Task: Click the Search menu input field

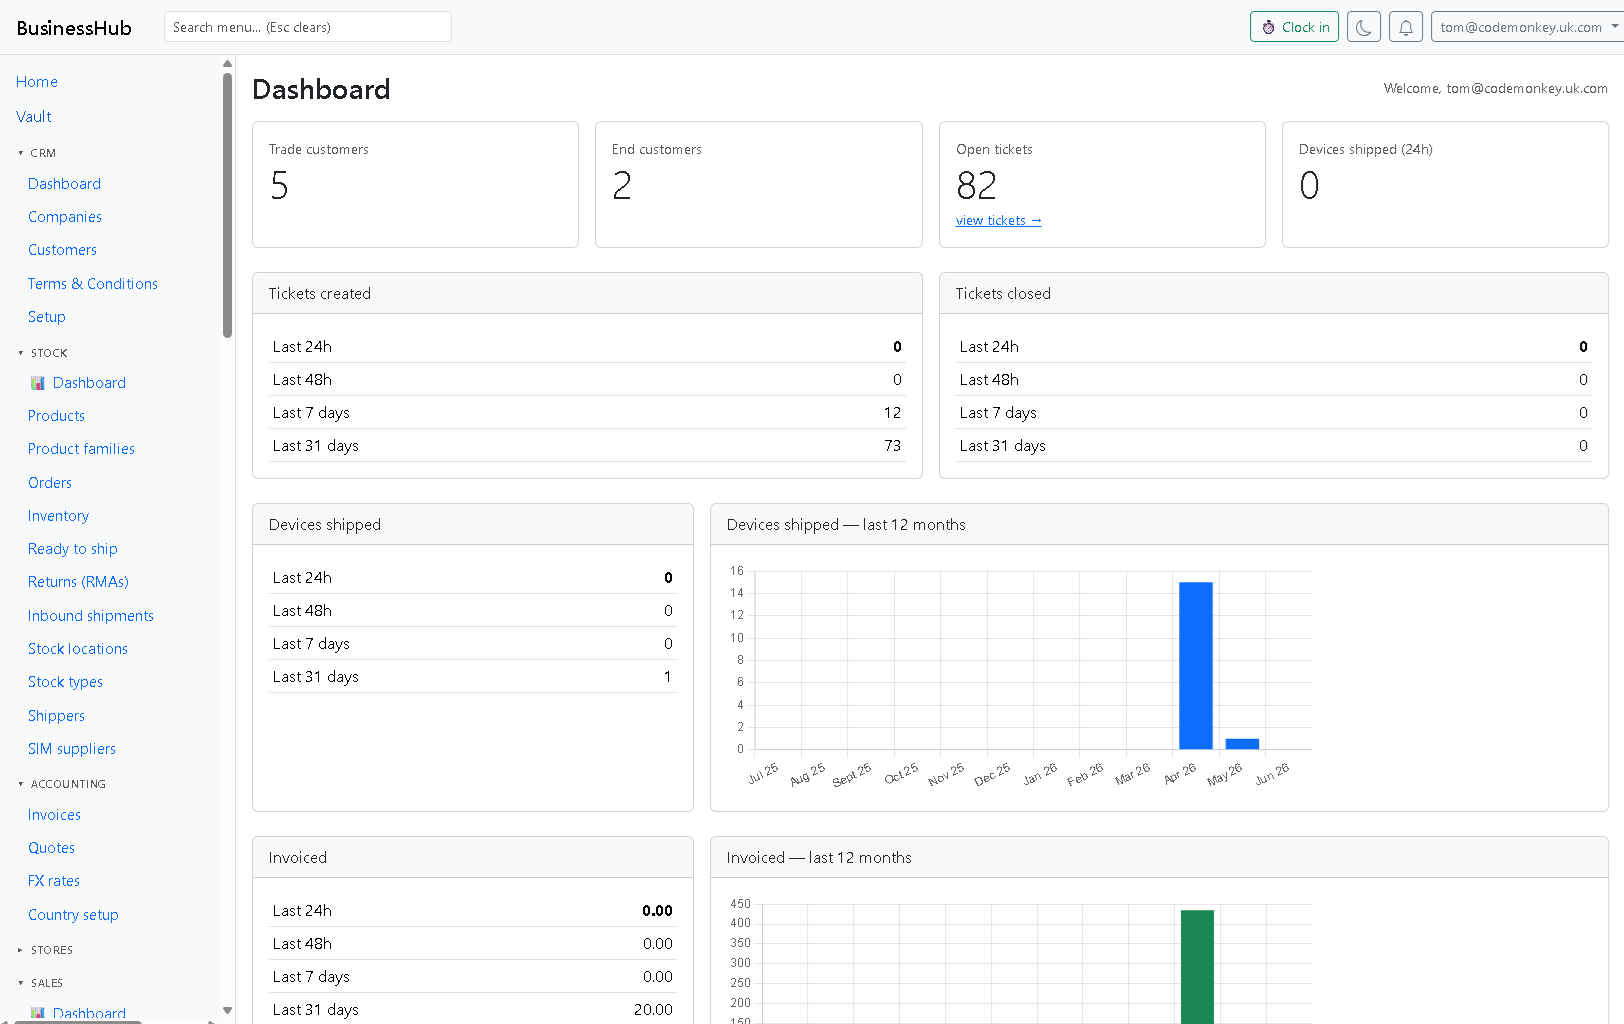Action: tap(308, 27)
